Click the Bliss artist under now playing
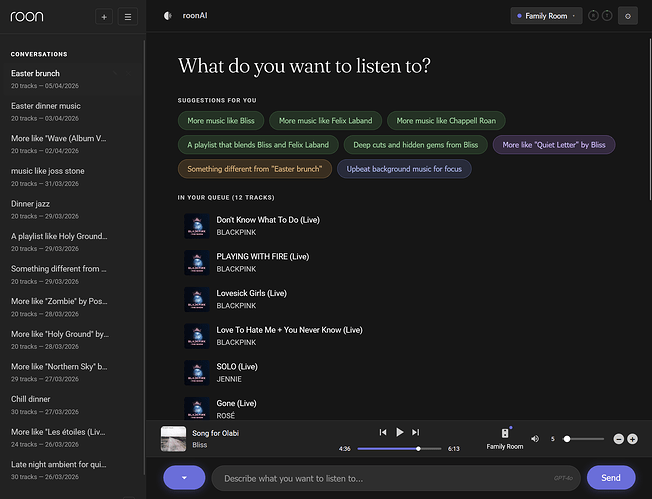The image size is (652, 499). [200, 445]
